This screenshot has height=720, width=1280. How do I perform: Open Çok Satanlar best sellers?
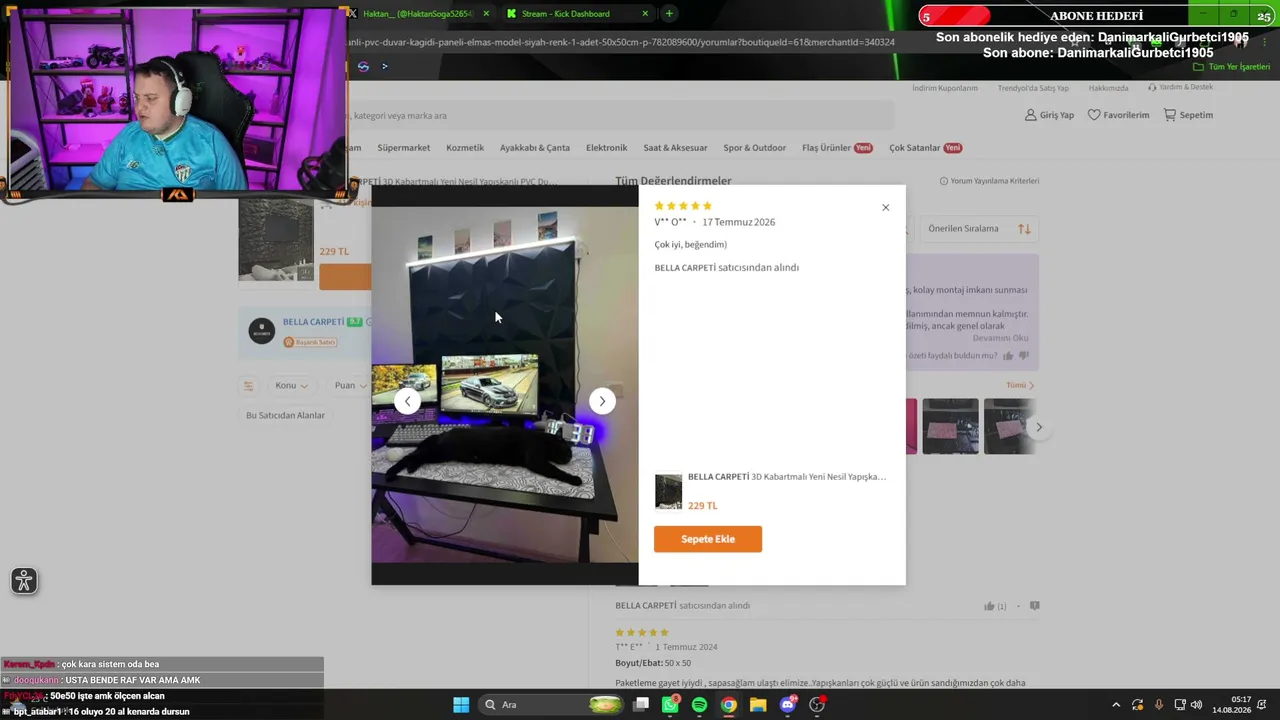(925, 148)
